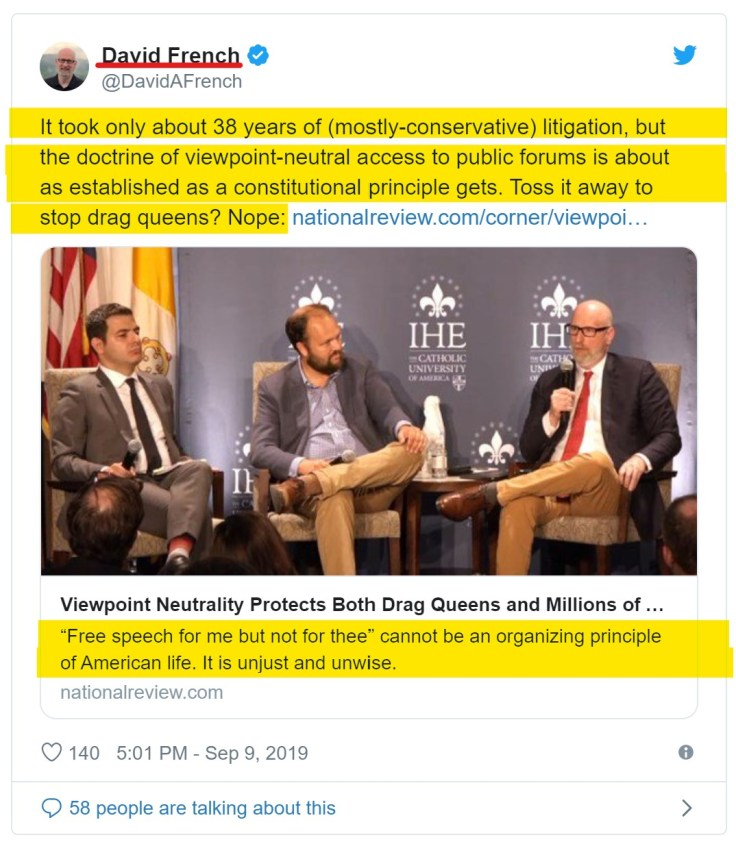The height and width of the screenshot is (844, 736).
Task: Click the panel discussion photo thumbnail
Action: (368, 410)
